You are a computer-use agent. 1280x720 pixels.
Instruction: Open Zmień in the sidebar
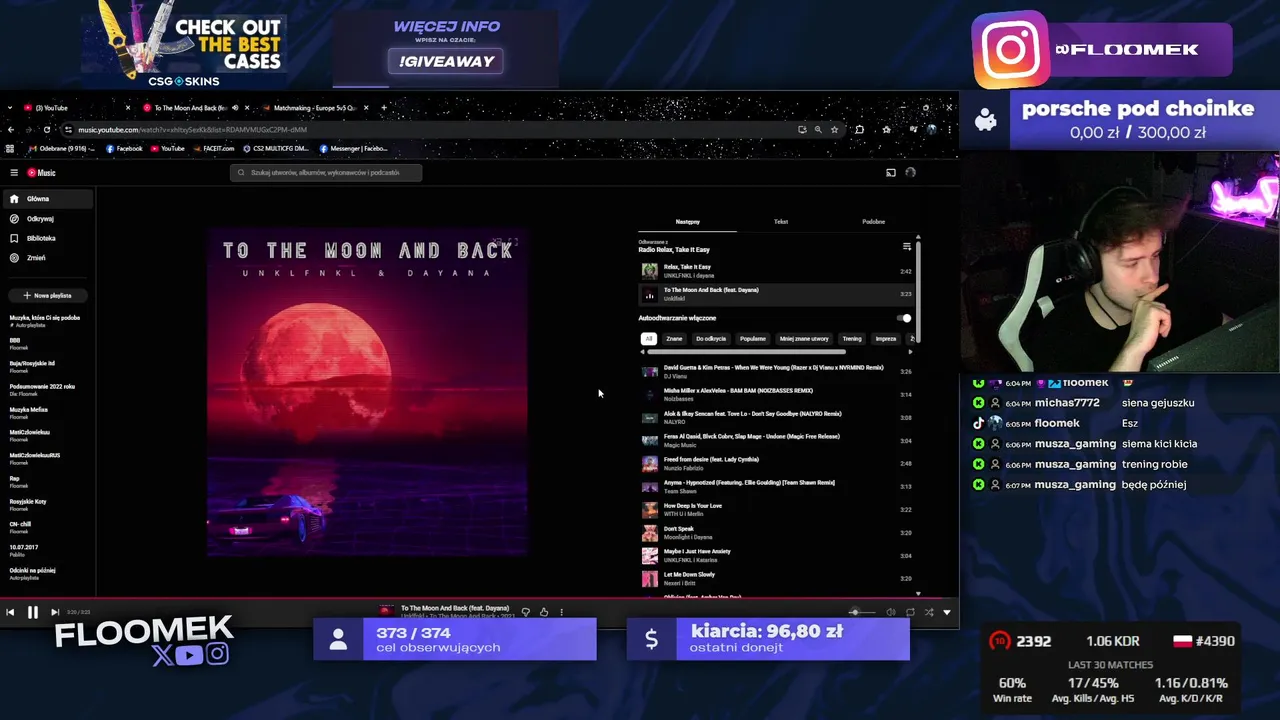click(x=48, y=258)
